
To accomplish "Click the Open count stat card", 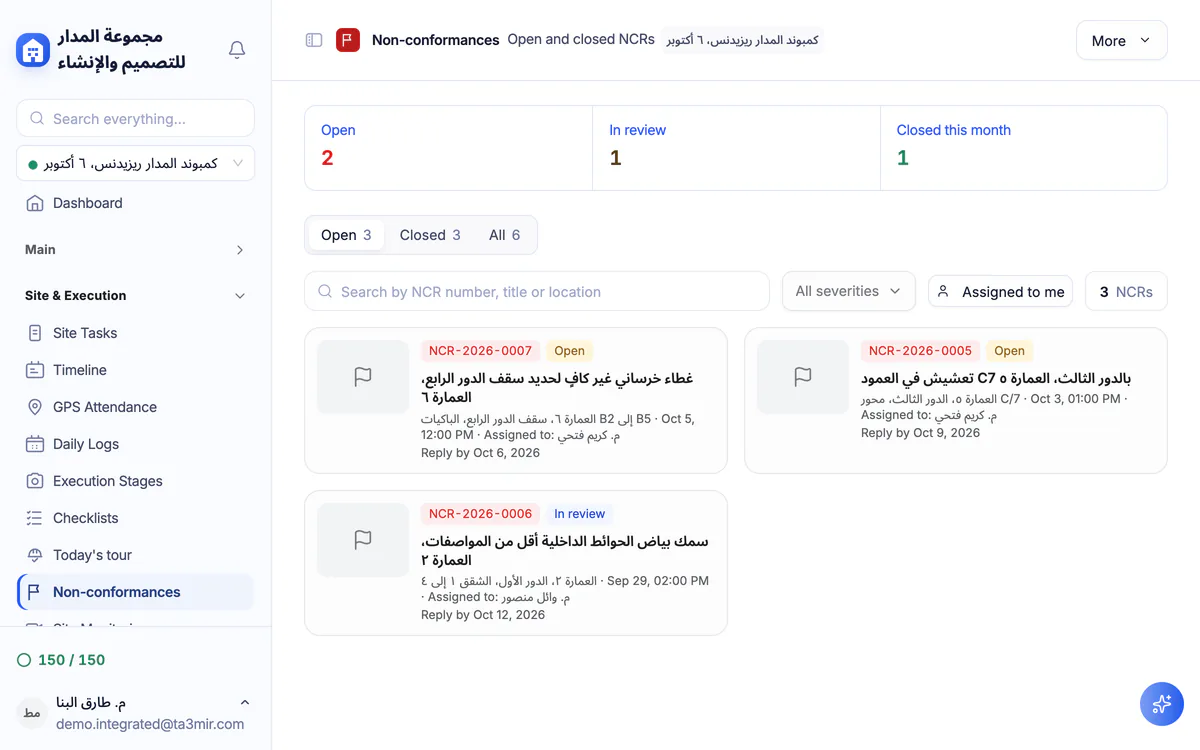I will (448, 148).
